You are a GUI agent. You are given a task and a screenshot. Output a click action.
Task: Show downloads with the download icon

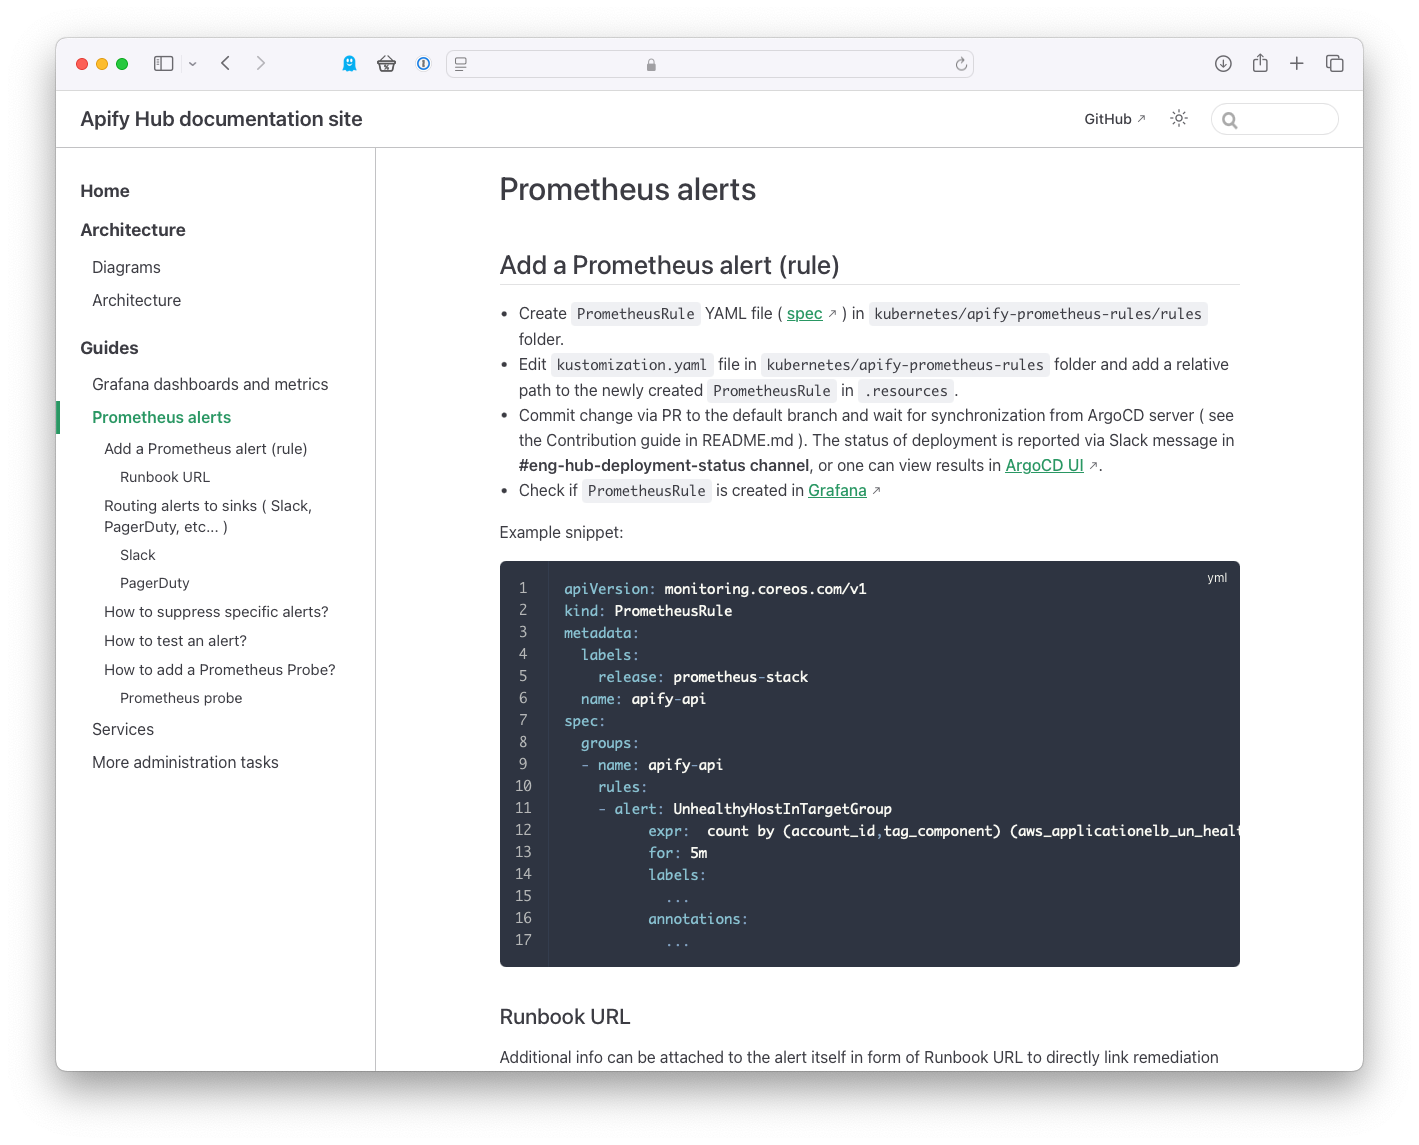tap(1223, 63)
